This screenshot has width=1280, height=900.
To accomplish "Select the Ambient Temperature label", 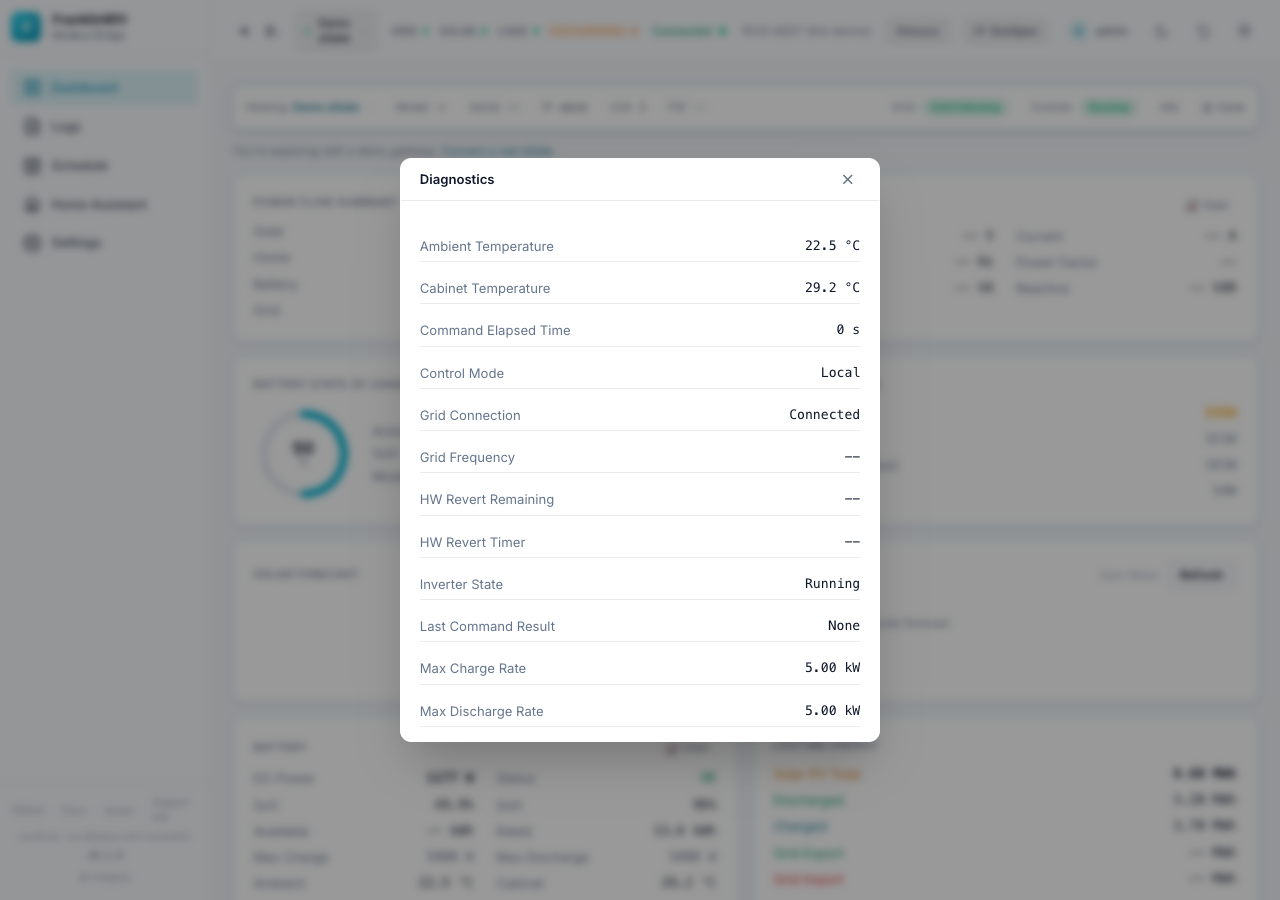I will tap(487, 246).
